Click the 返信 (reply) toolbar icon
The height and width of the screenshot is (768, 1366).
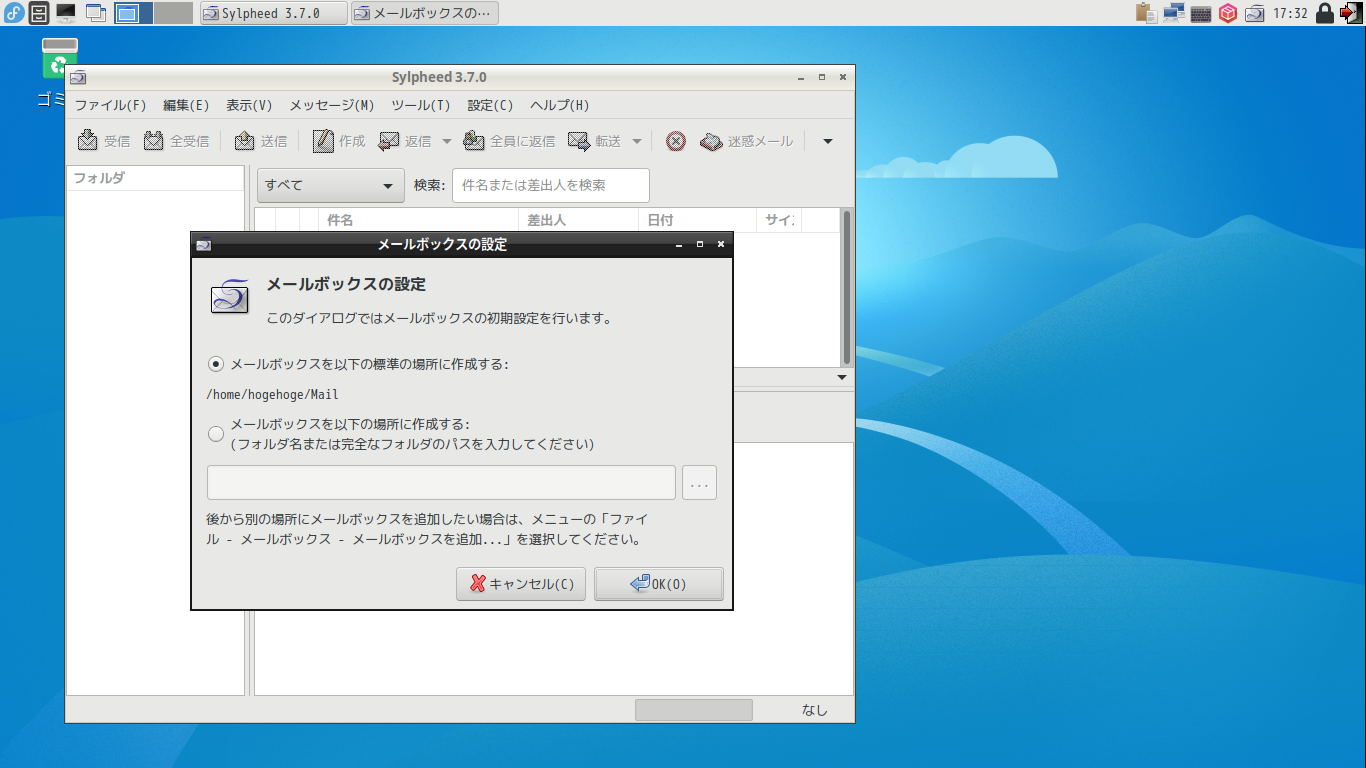pyautogui.click(x=389, y=141)
